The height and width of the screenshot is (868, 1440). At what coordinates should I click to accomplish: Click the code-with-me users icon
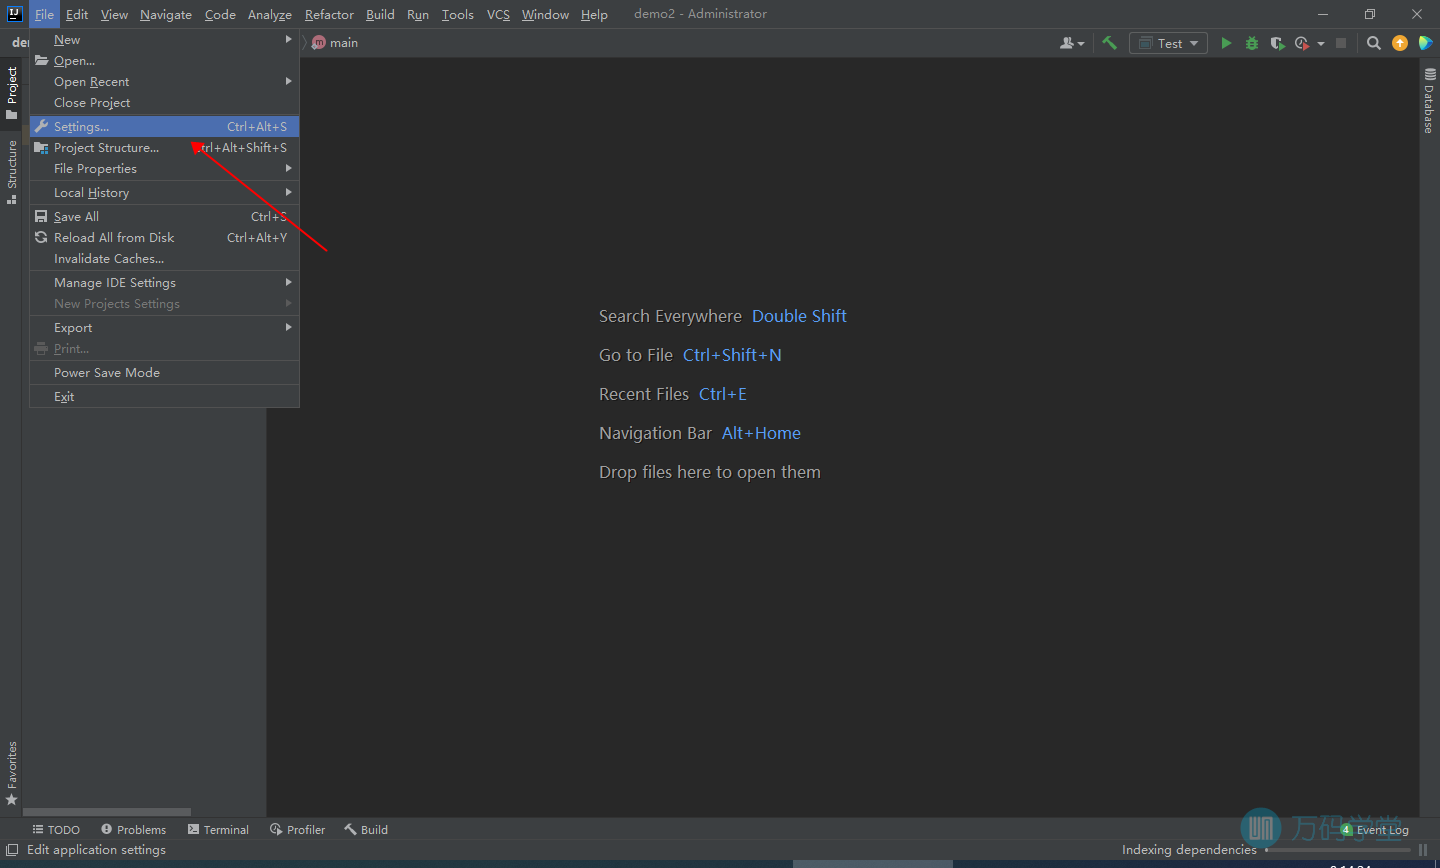[x=1071, y=43]
